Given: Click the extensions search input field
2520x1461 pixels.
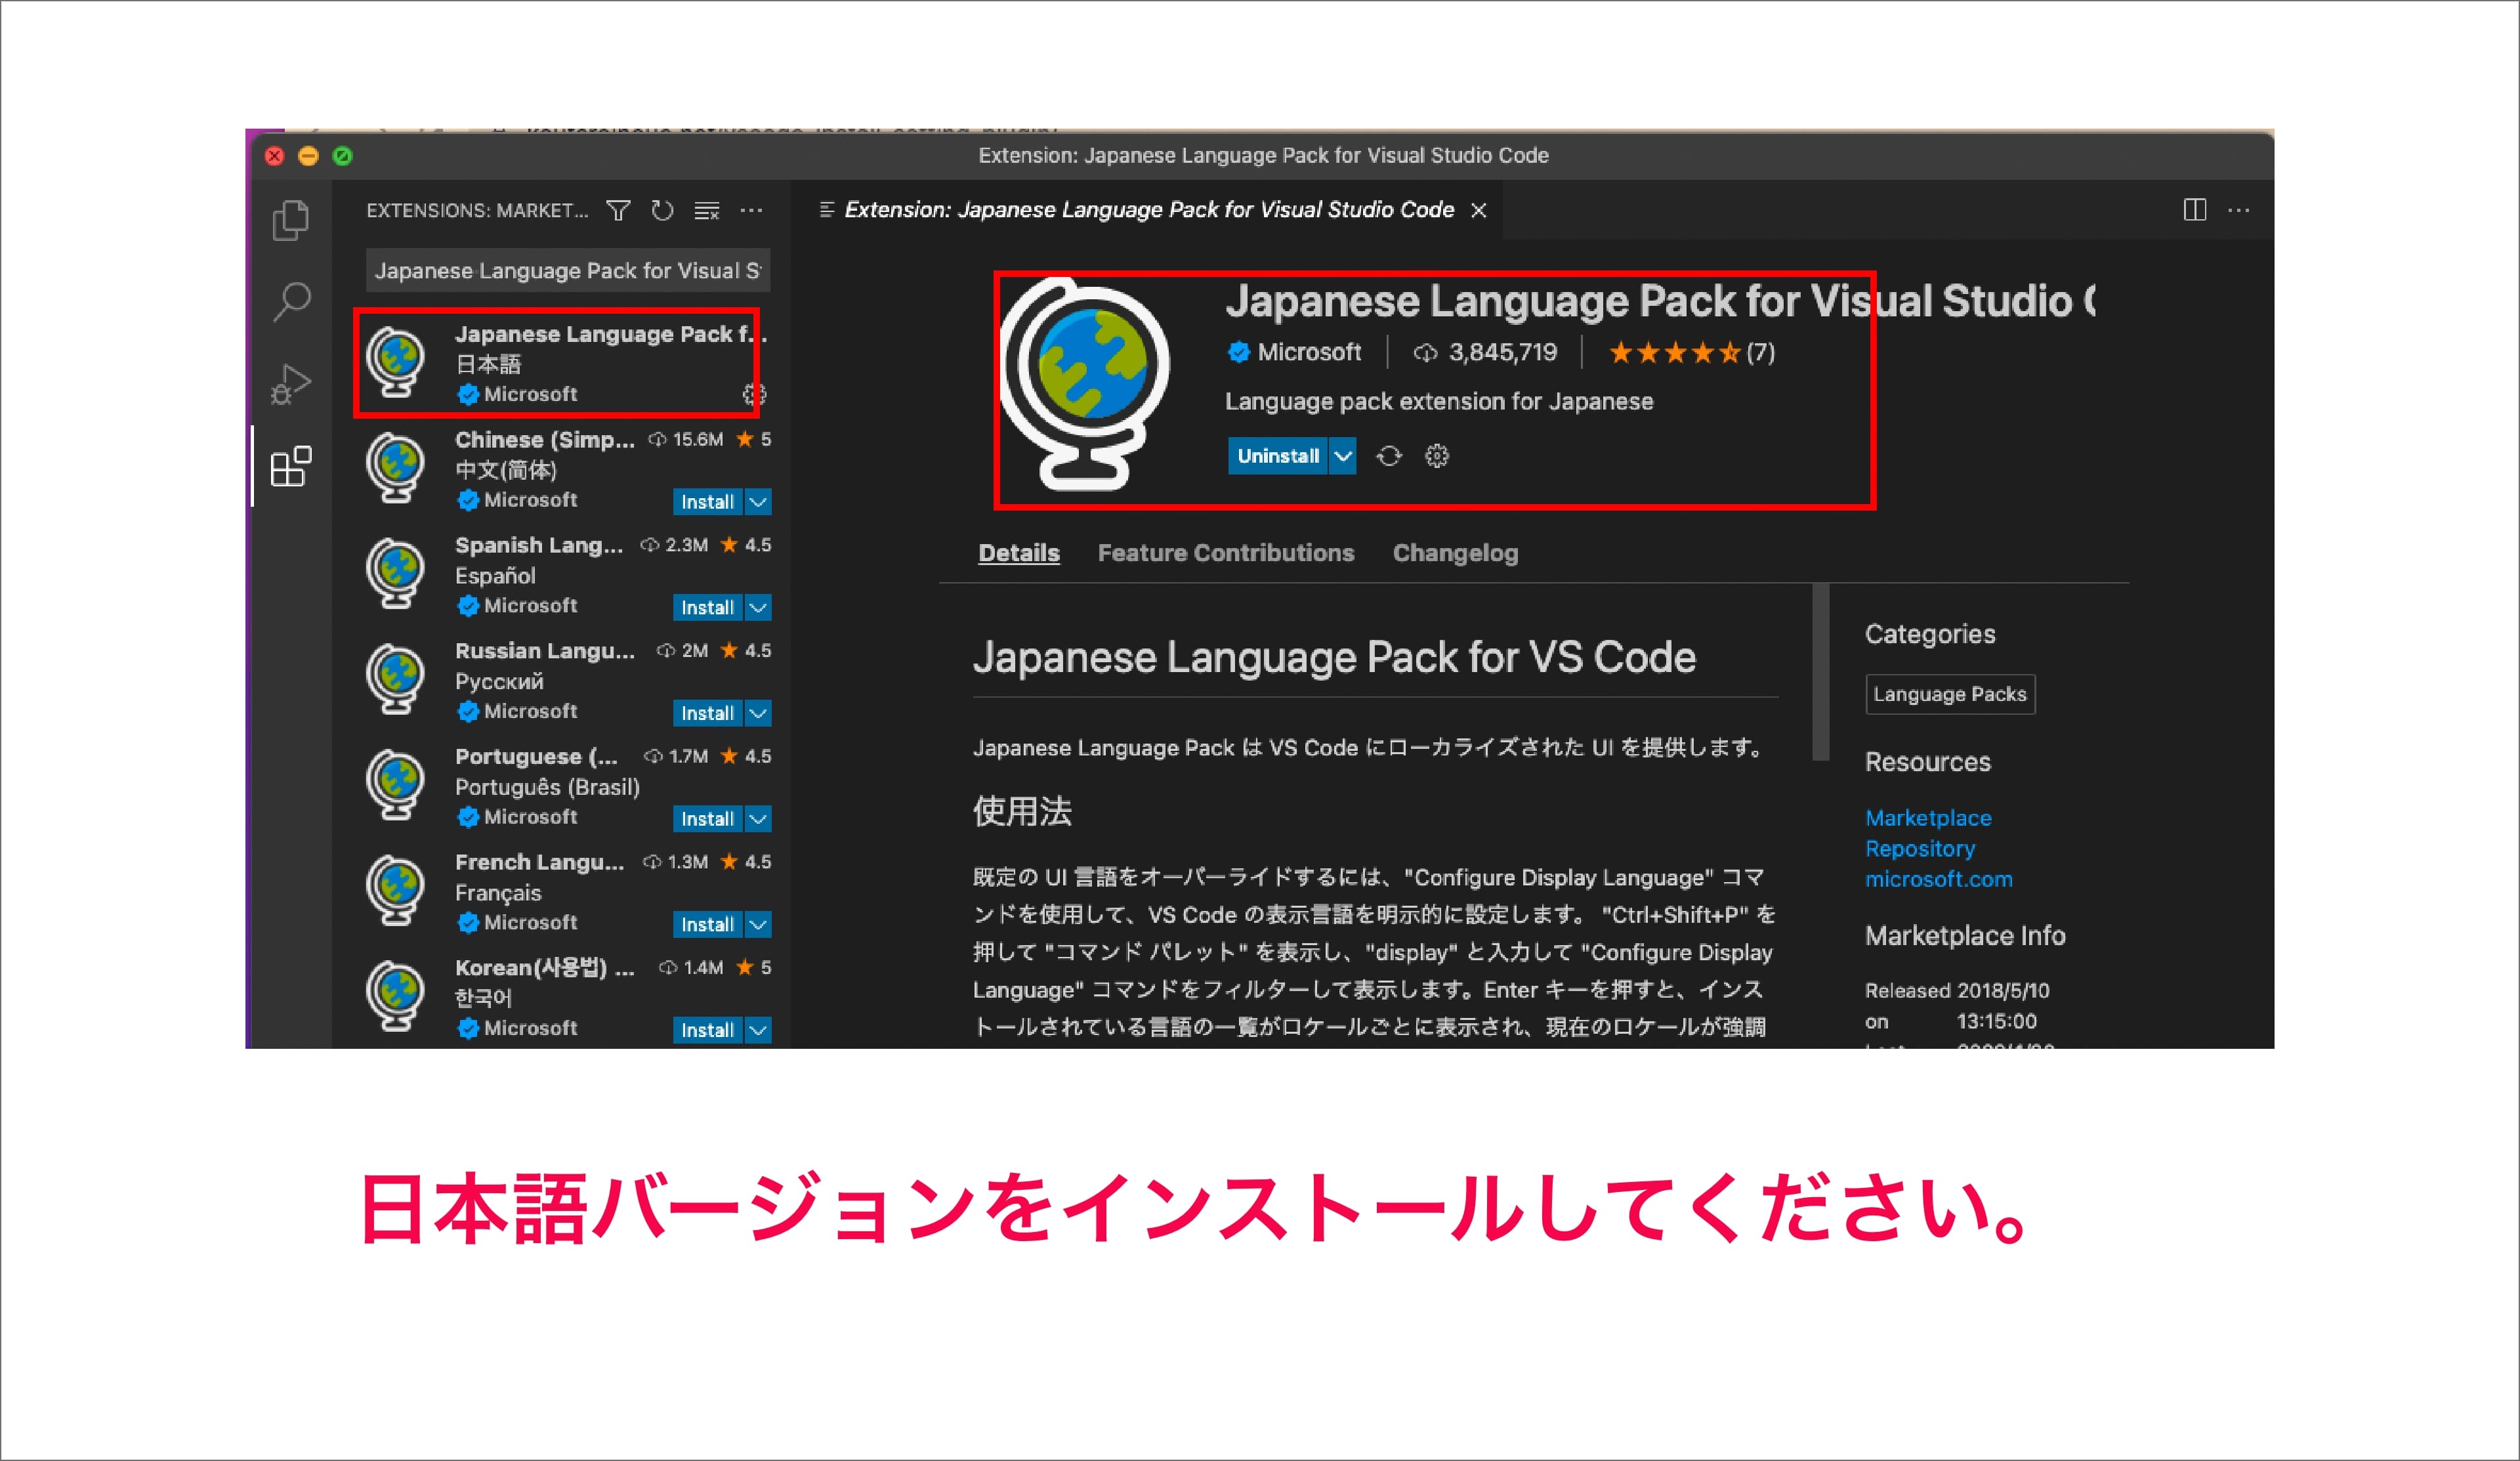Looking at the screenshot, I should pos(568,270).
